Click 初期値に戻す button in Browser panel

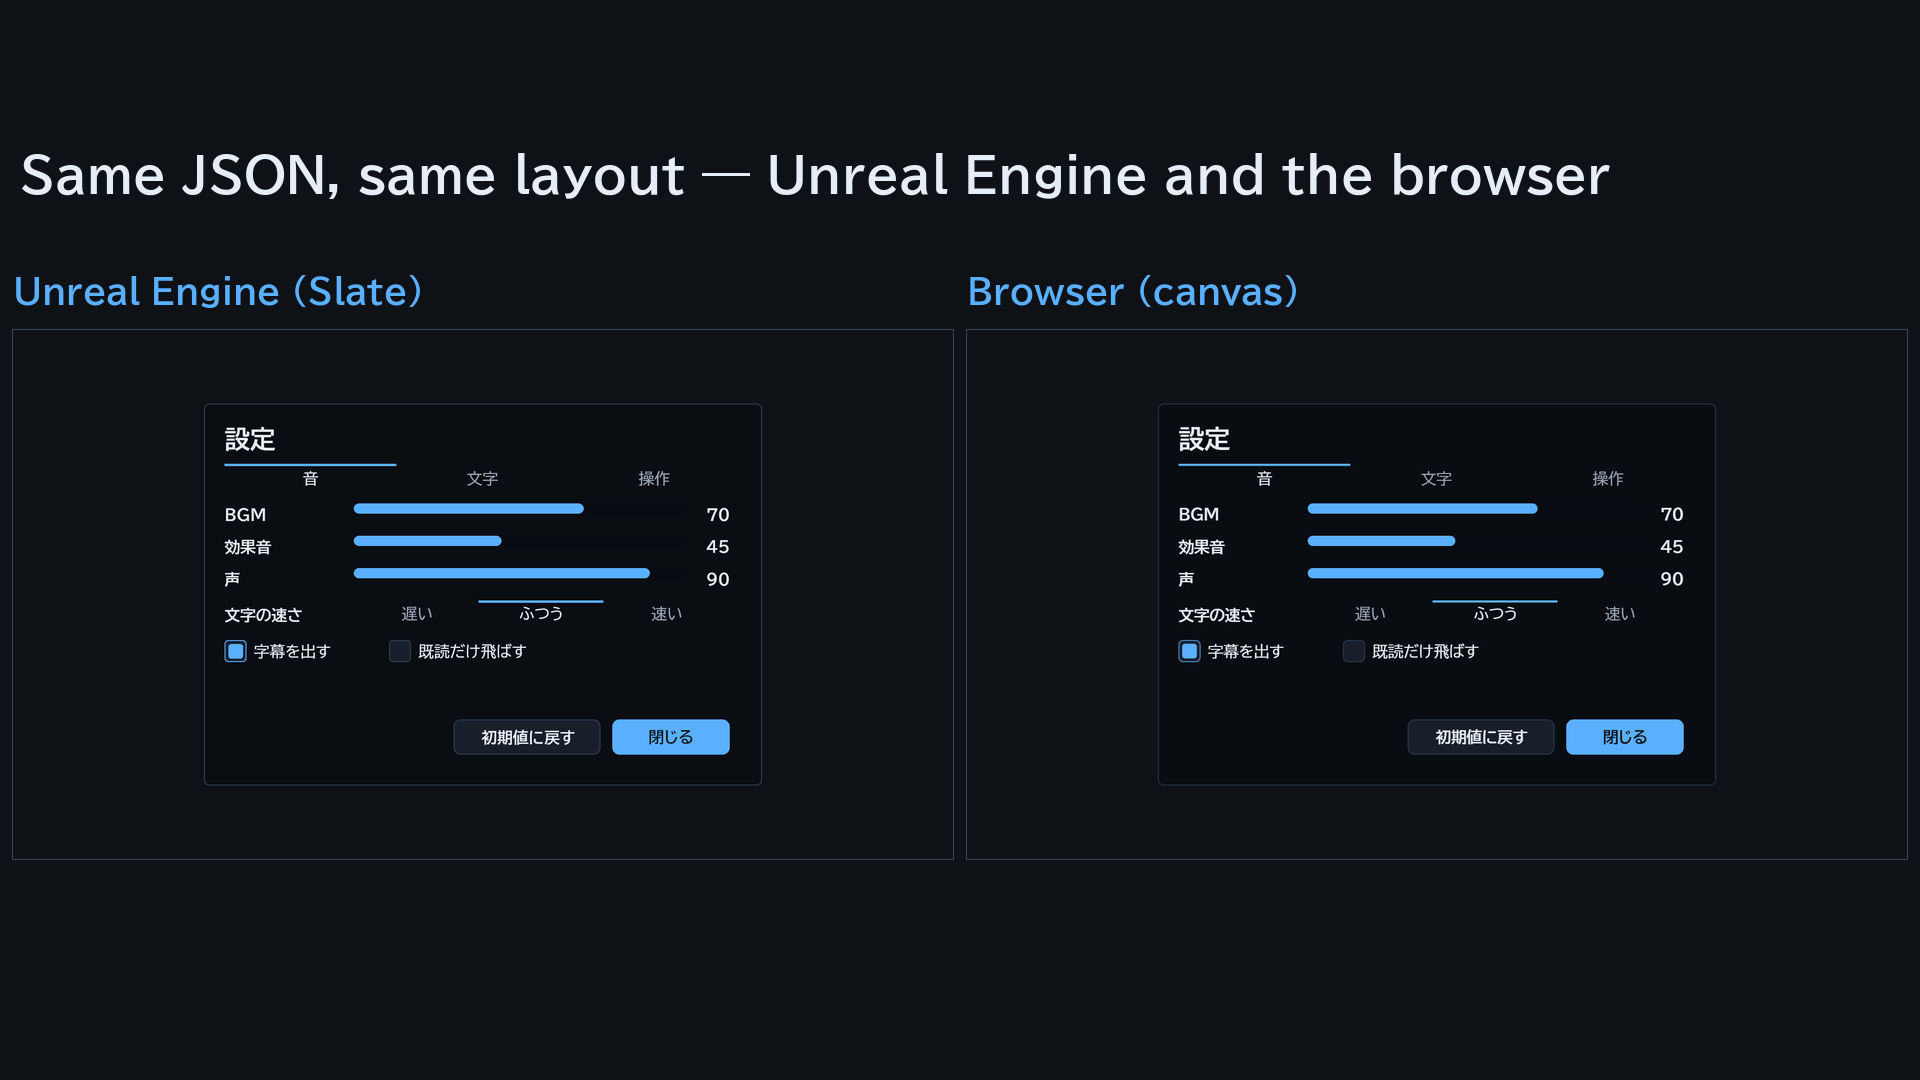(1481, 737)
